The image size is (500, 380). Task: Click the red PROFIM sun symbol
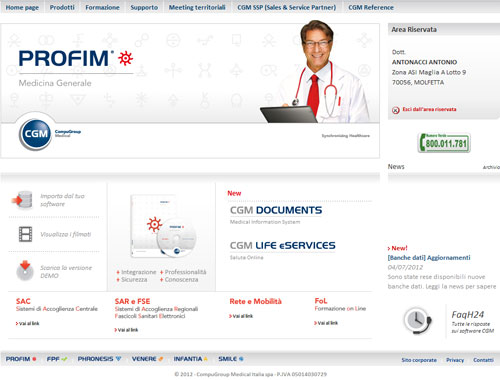(x=126, y=58)
